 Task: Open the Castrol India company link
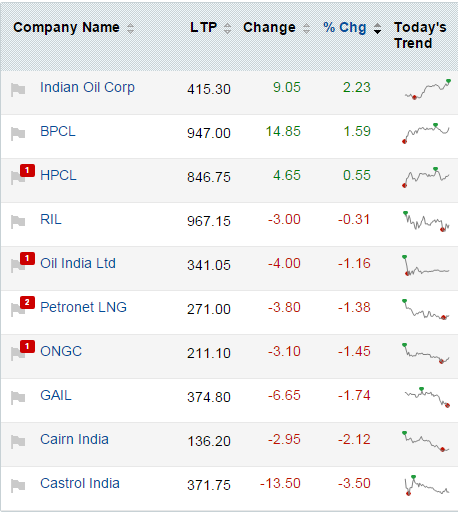point(80,483)
